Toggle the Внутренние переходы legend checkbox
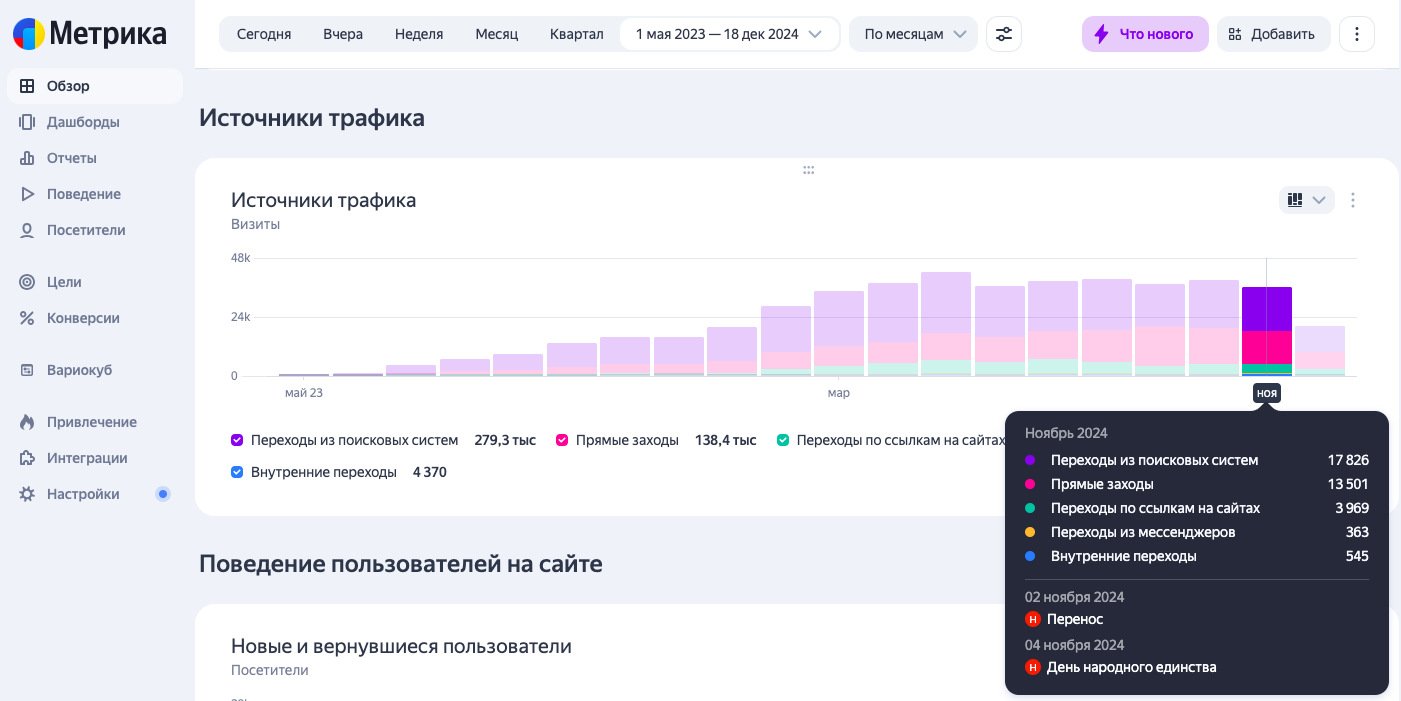Screen dimensions: 1401x701 tap(237, 472)
